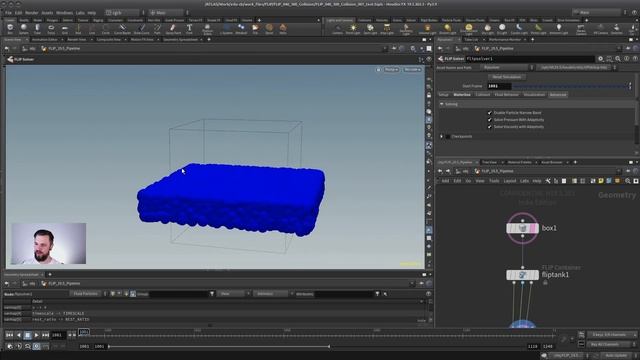Image resolution: width=640 pixels, height=360 pixels.
Task: Select the Tube shelf tool
Action: point(37,29)
